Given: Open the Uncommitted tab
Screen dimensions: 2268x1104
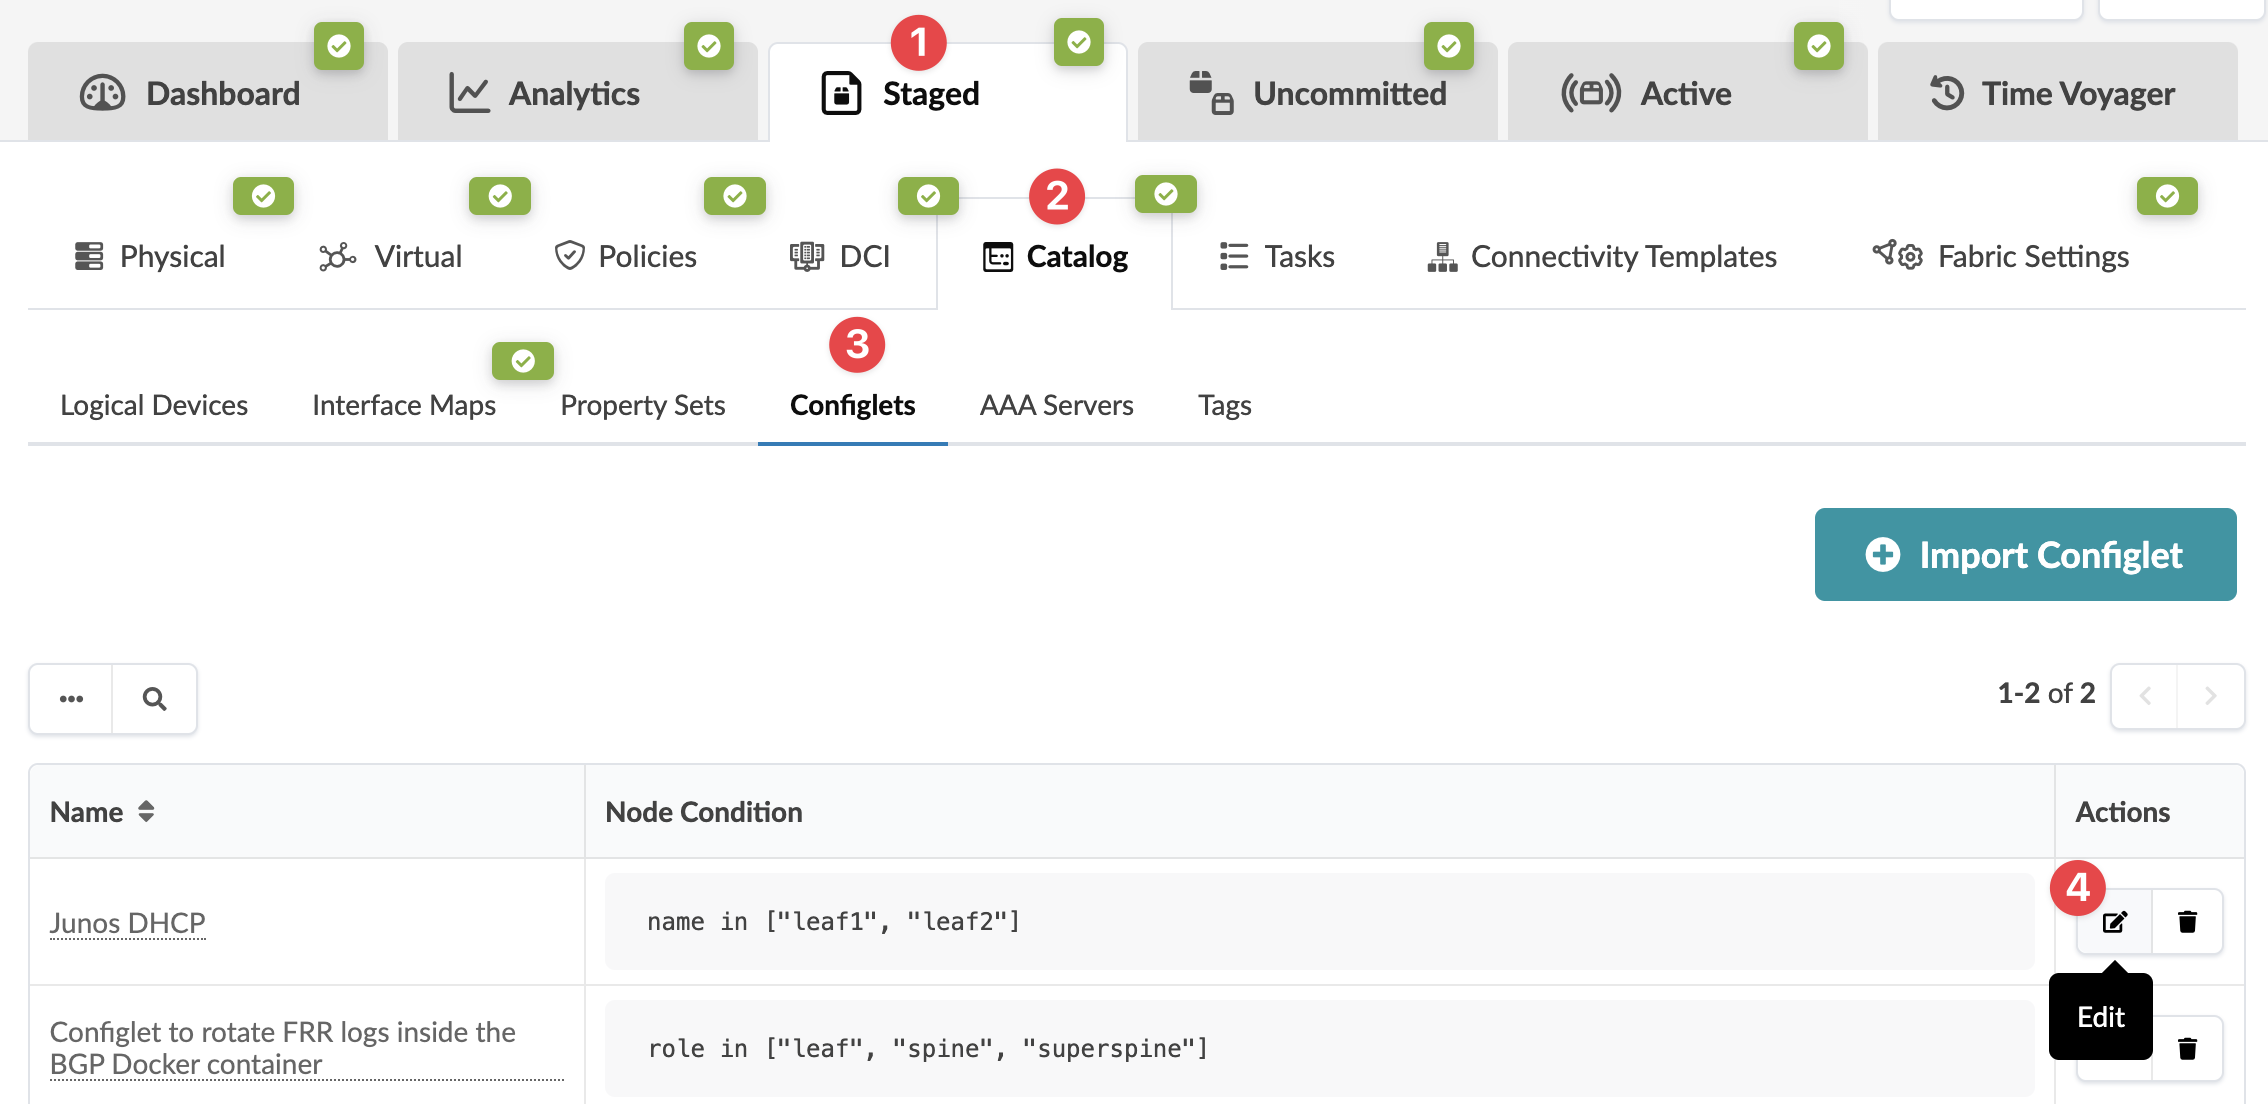Looking at the screenshot, I should [x=1317, y=94].
